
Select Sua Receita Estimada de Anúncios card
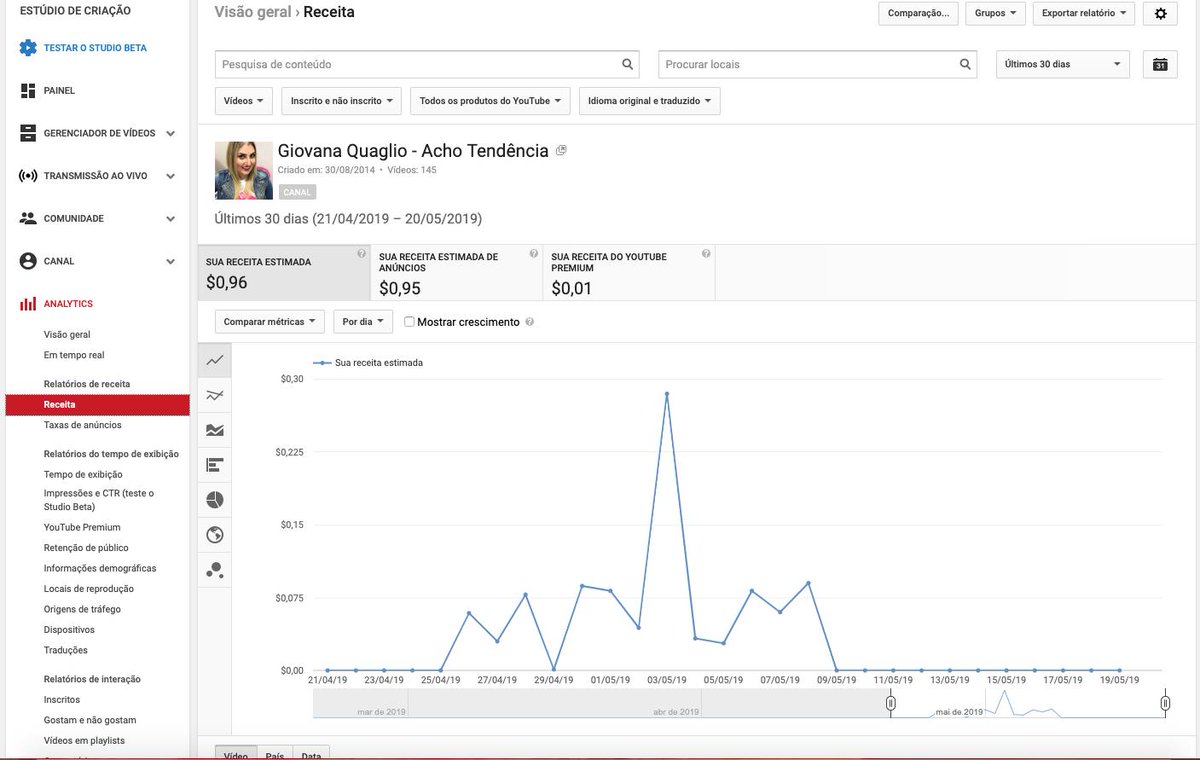457,272
